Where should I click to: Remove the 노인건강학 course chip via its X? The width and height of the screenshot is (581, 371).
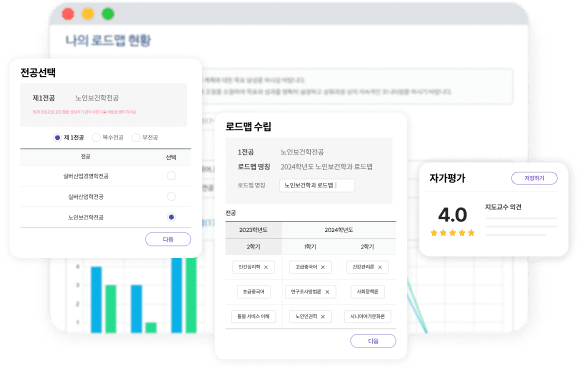323,317
